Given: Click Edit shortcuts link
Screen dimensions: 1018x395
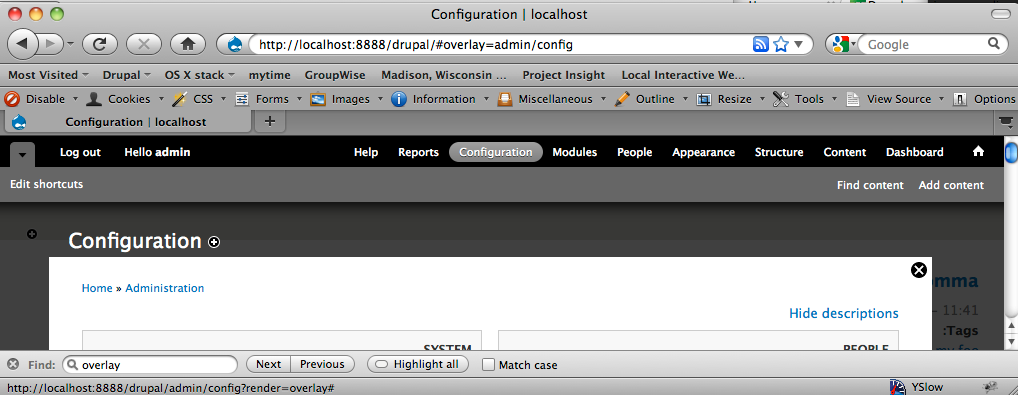Looking at the screenshot, I should [x=47, y=185].
